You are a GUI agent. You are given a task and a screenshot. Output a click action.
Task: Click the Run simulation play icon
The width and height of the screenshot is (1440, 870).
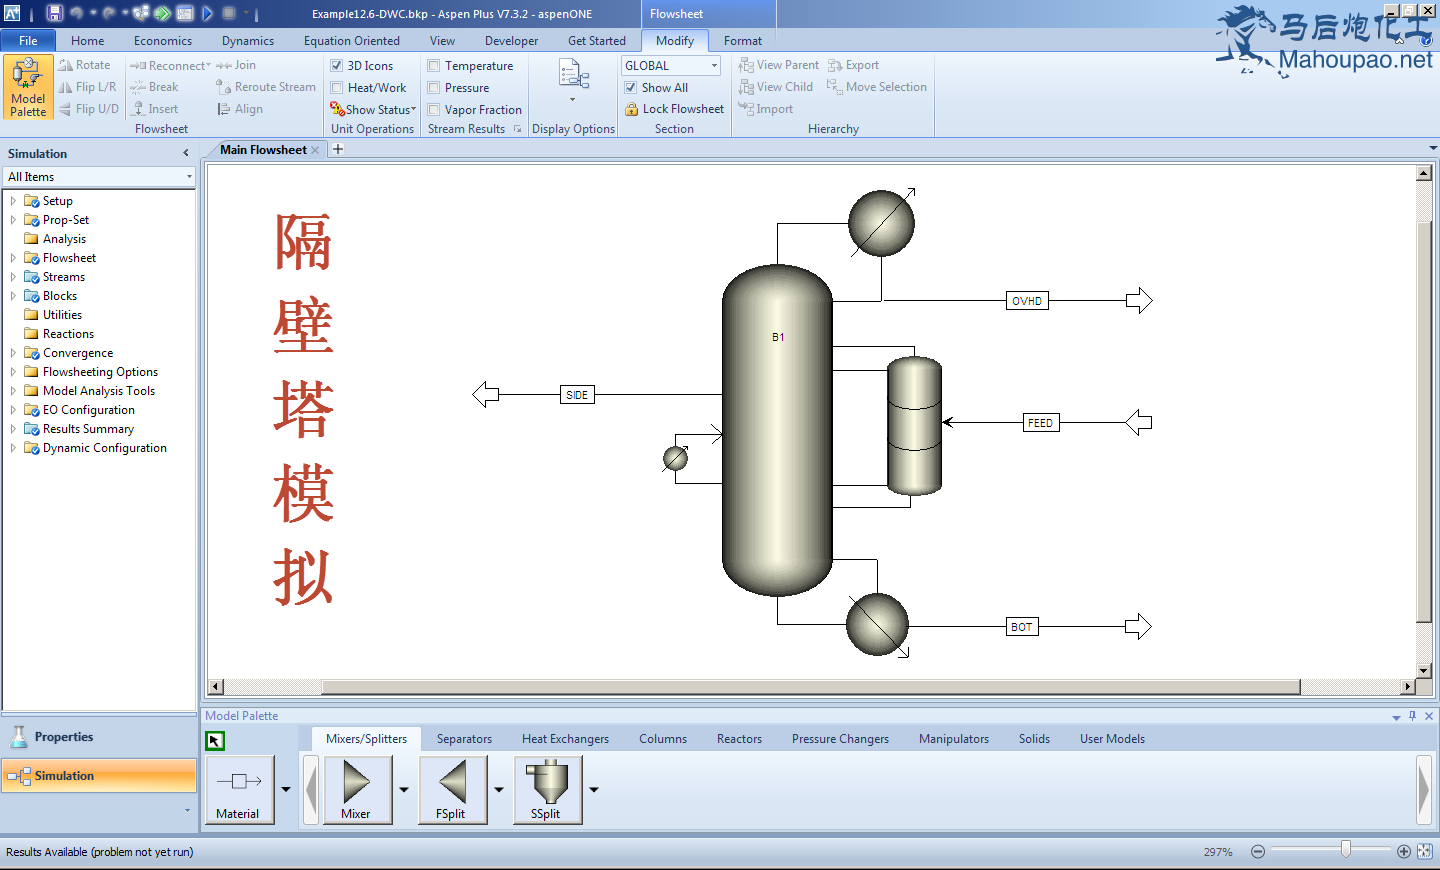coord(207,13)
